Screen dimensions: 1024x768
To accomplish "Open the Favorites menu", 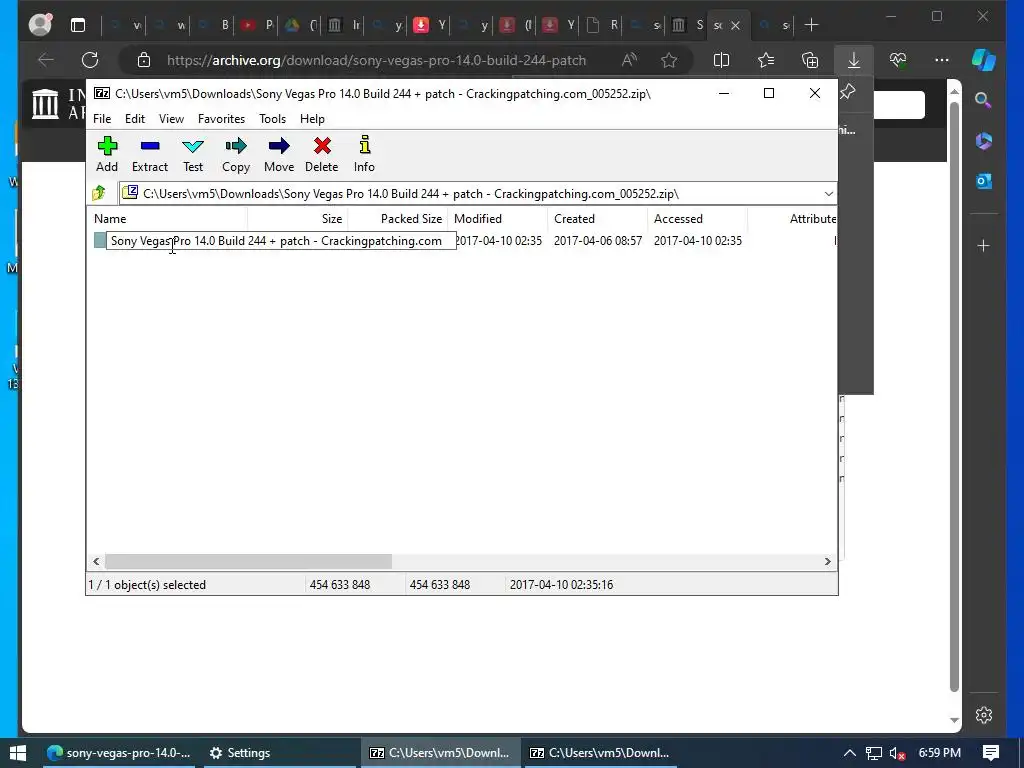I will [x=221, y=119].
